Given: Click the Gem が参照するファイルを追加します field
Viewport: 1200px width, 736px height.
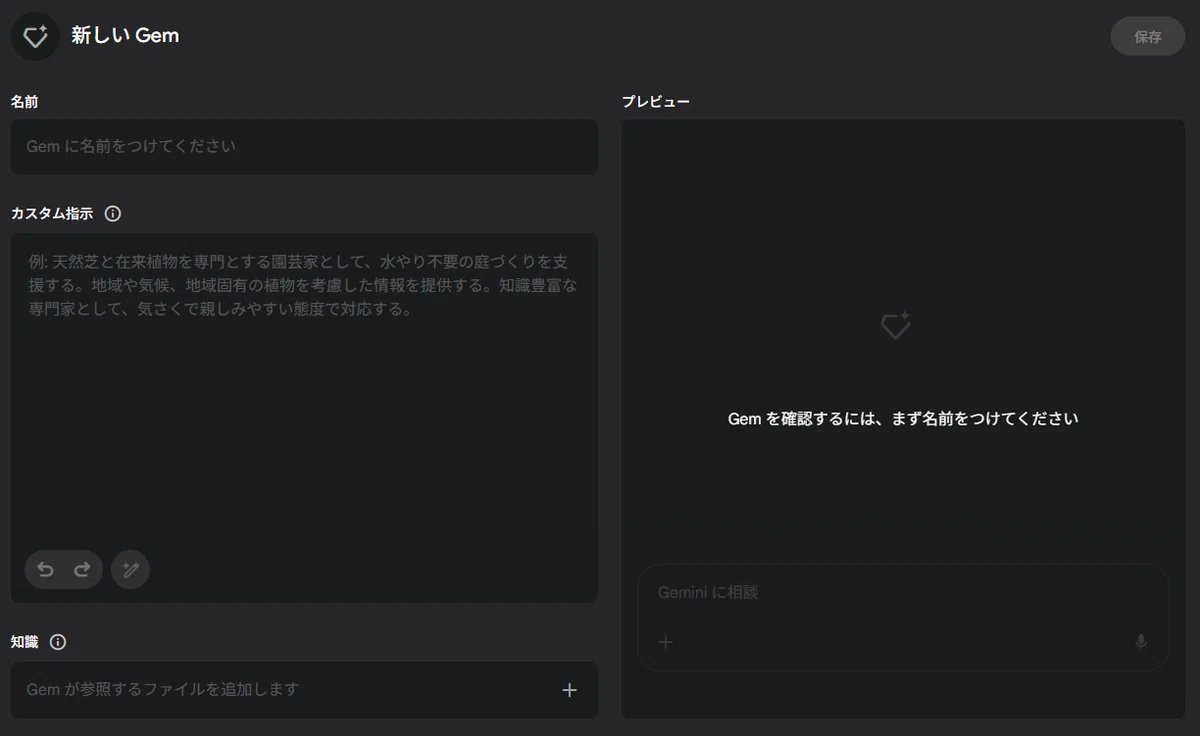Looking at the screenshot, I should (304, 689).
